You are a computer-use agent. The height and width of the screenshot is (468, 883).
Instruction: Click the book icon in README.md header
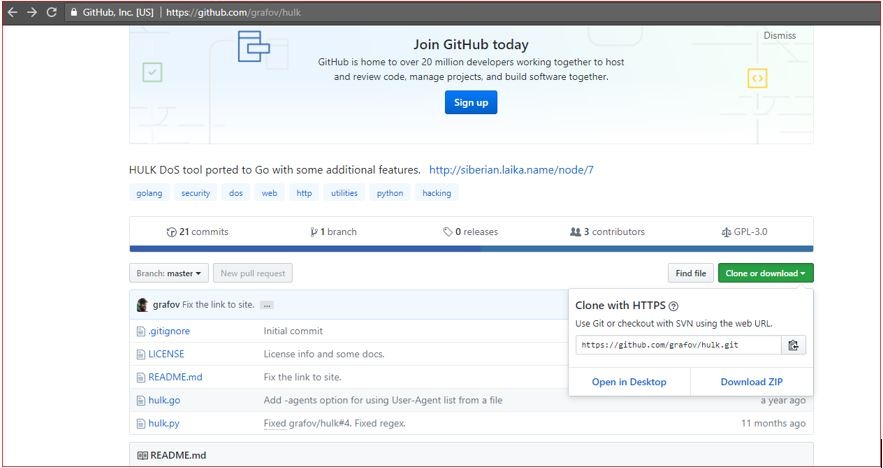142,455
